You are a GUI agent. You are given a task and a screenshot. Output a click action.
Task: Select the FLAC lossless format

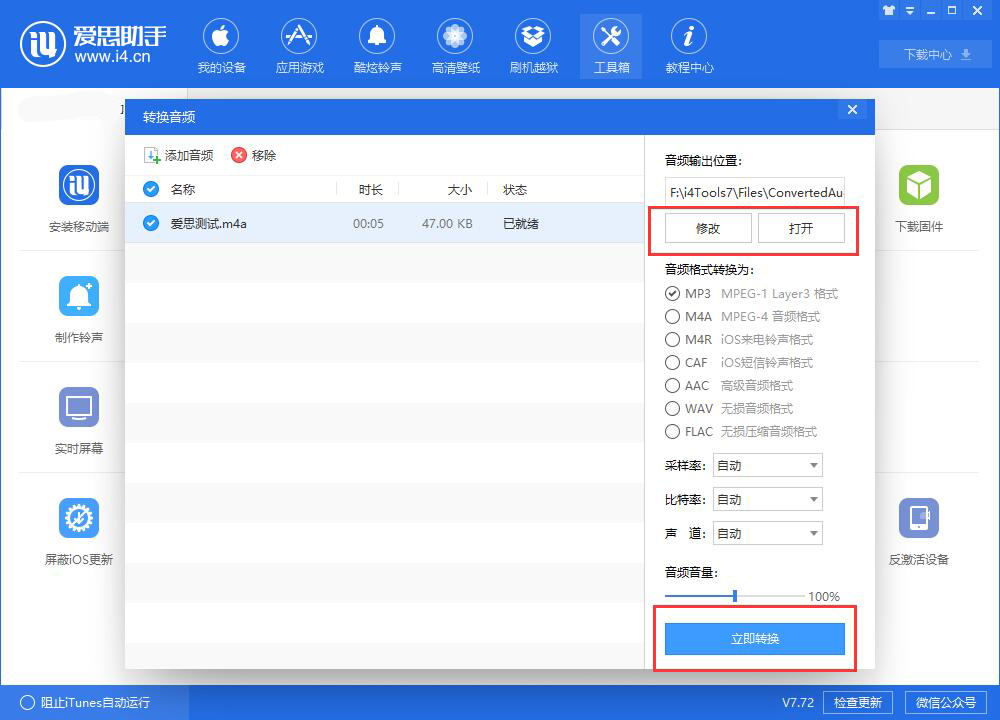672,432
